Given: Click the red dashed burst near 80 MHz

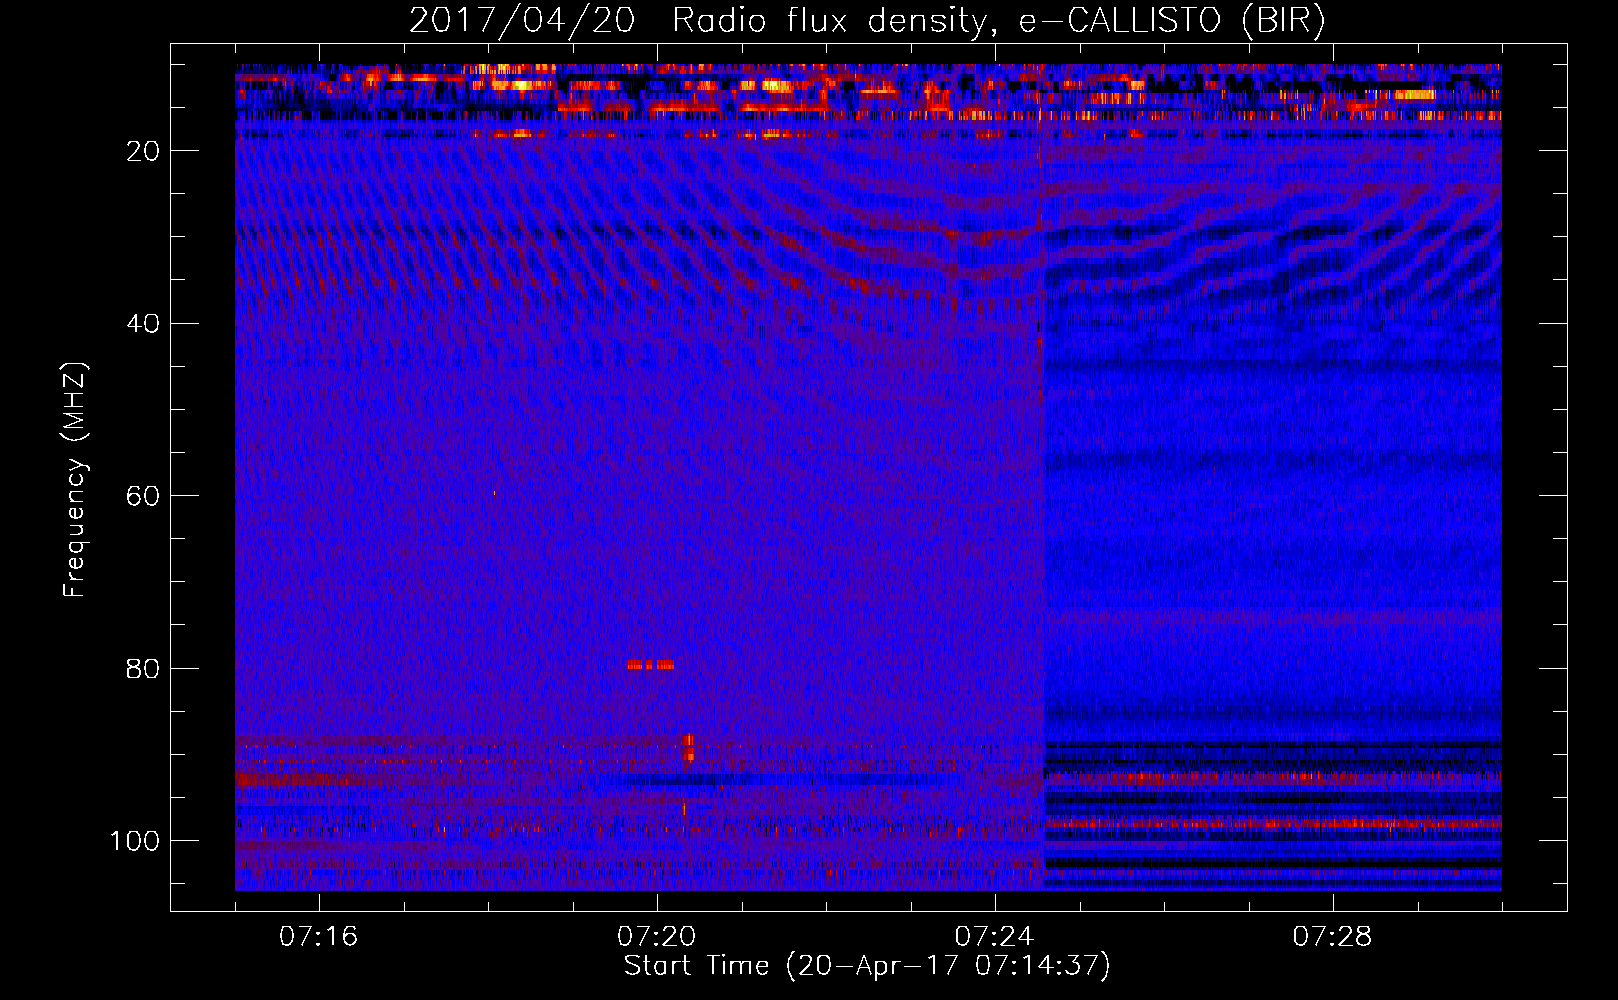Looking at the screenshot, I should click(x=650, y=665).
